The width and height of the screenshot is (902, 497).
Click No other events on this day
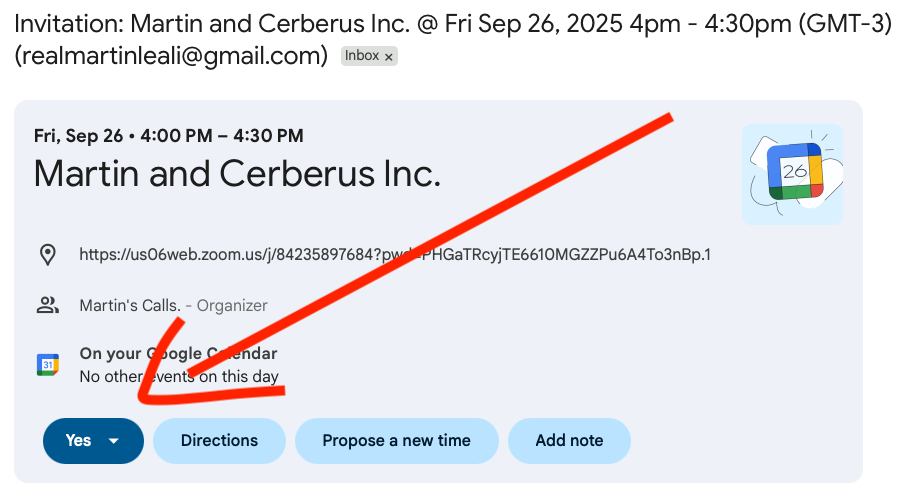179,377
